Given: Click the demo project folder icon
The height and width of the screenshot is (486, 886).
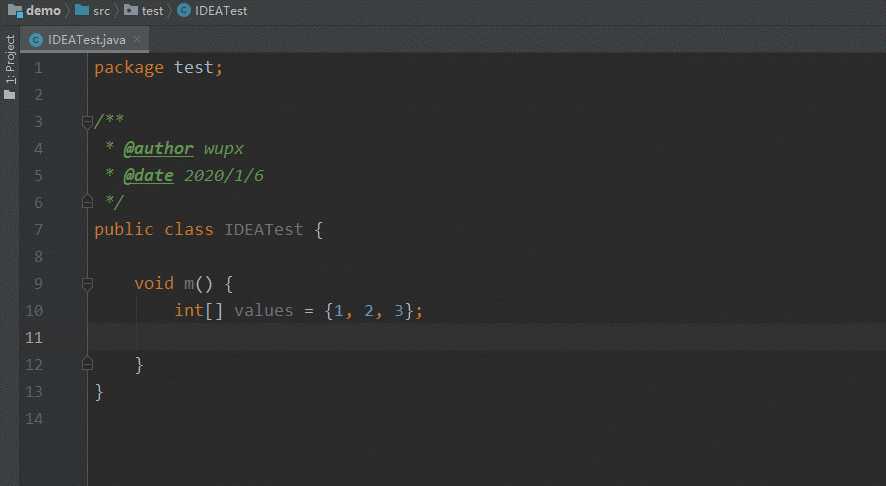Looking at the screenshot, I should tap(15, 11).
